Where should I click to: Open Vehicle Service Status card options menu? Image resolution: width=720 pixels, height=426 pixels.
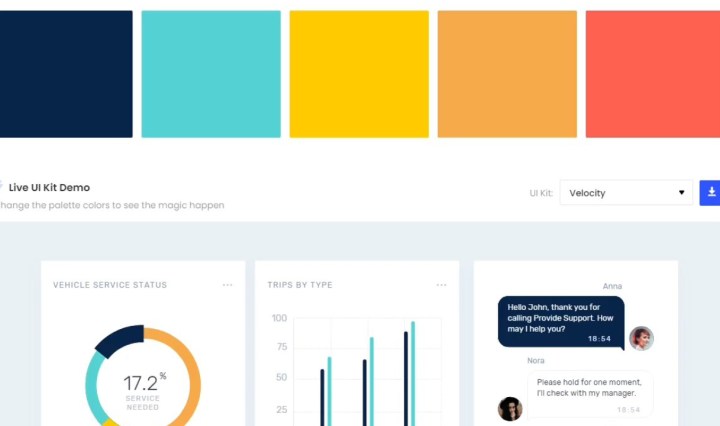pyautogui.click(x=227, y=285)
